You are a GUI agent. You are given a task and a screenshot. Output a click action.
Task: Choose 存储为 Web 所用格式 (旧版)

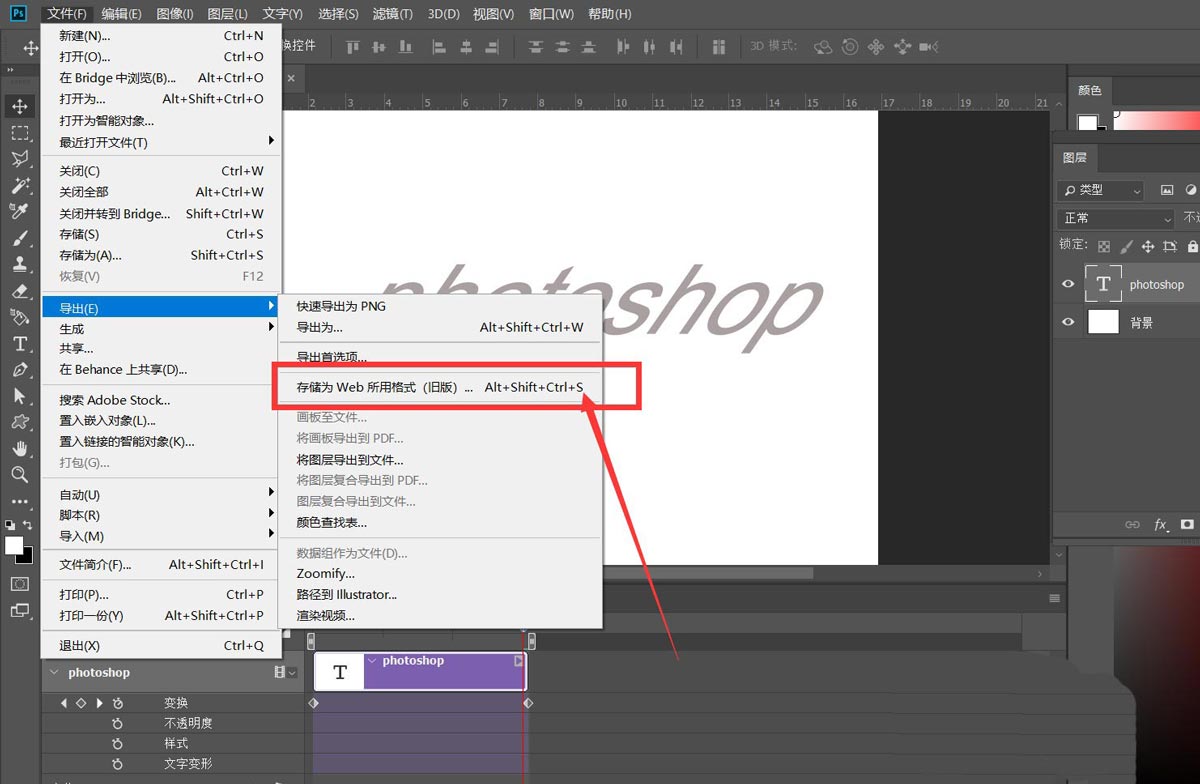point(440,387)
